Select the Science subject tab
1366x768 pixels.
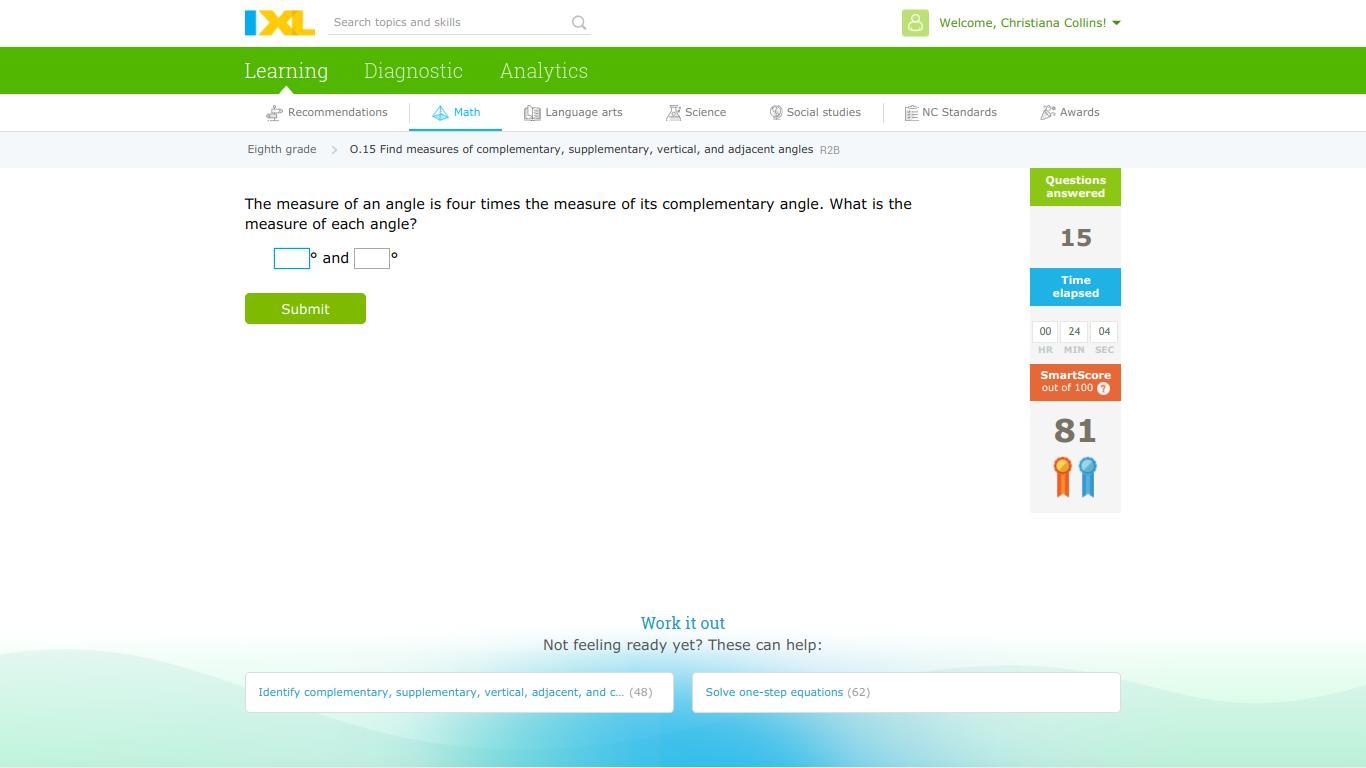696,113
